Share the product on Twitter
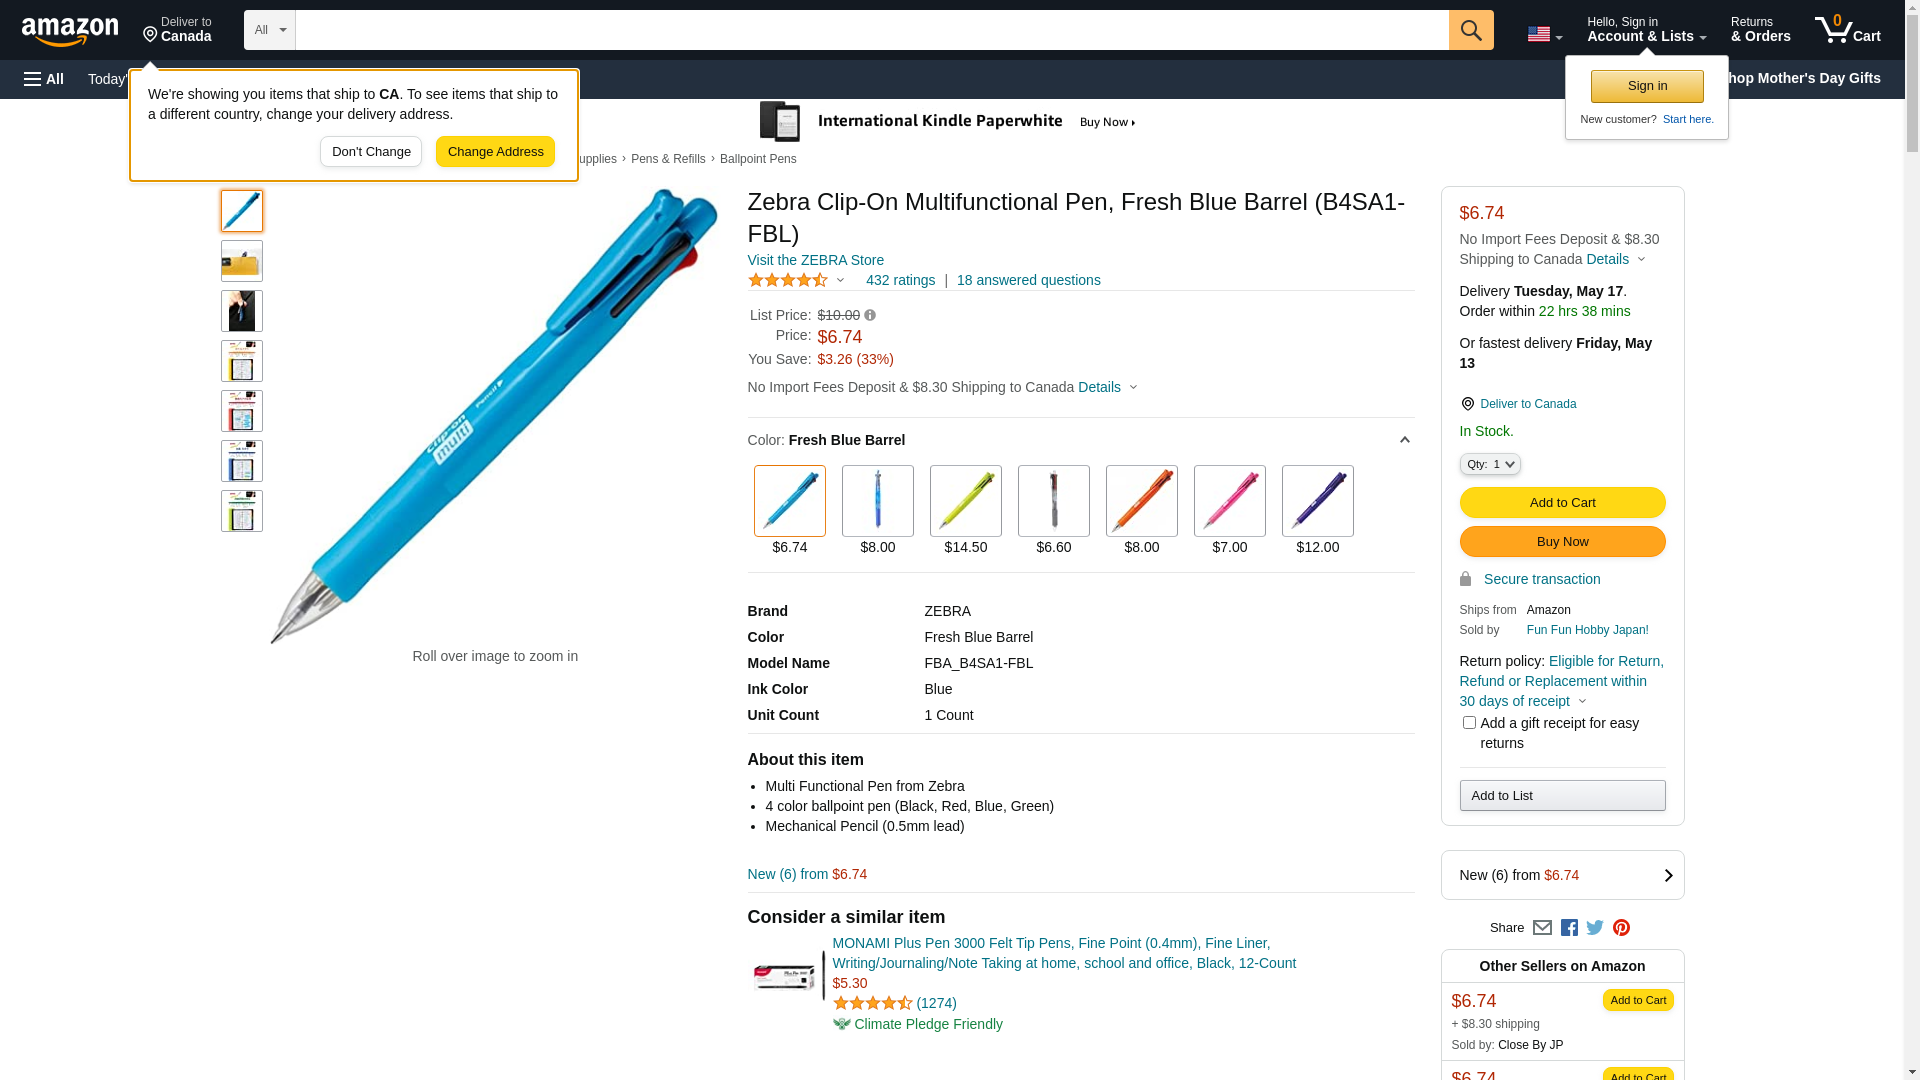 (x=1595, y=928)
